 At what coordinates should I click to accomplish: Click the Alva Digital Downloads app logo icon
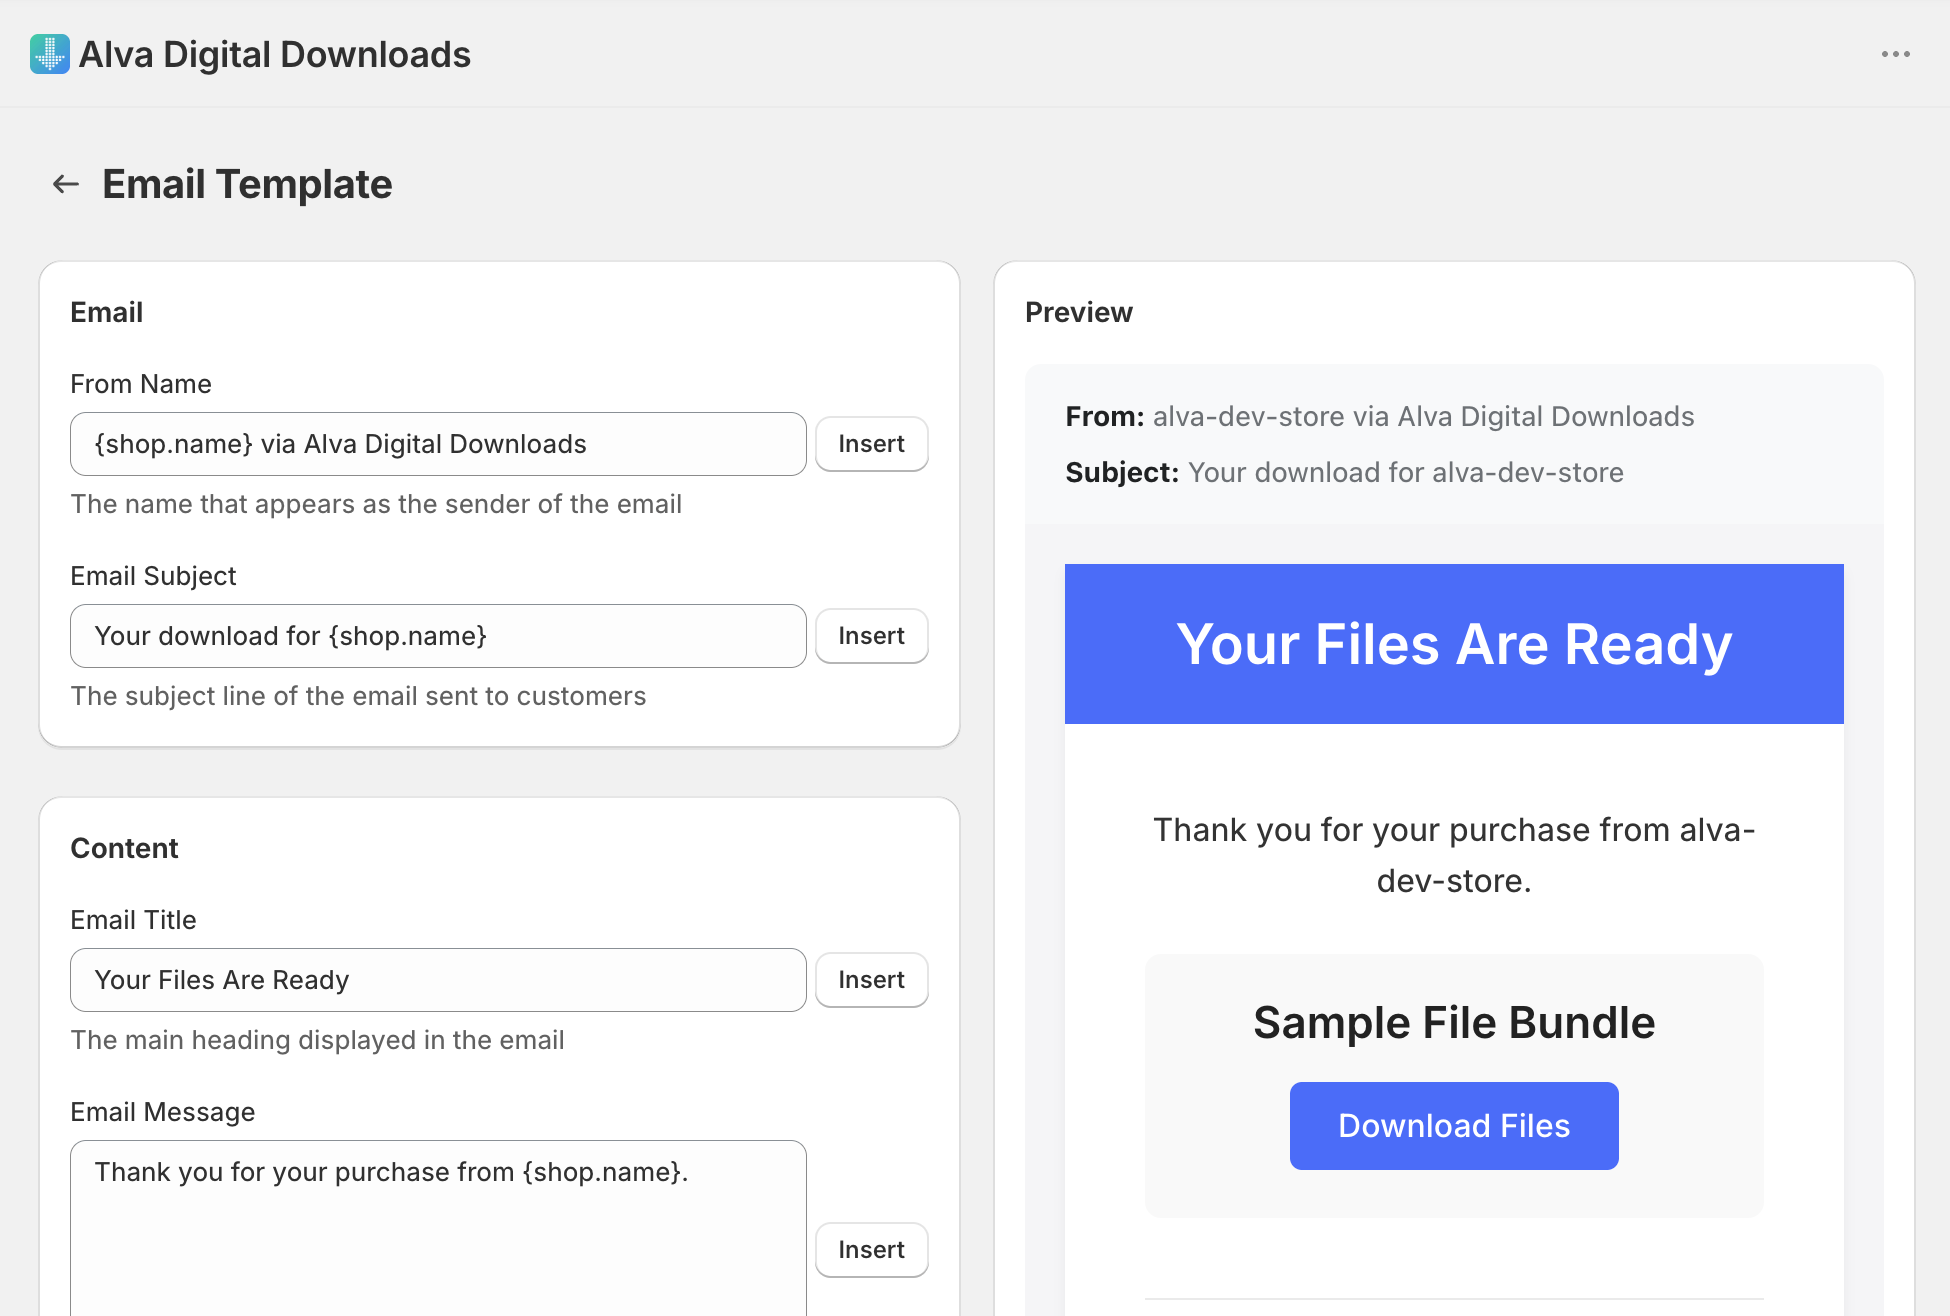pos(50,54)
